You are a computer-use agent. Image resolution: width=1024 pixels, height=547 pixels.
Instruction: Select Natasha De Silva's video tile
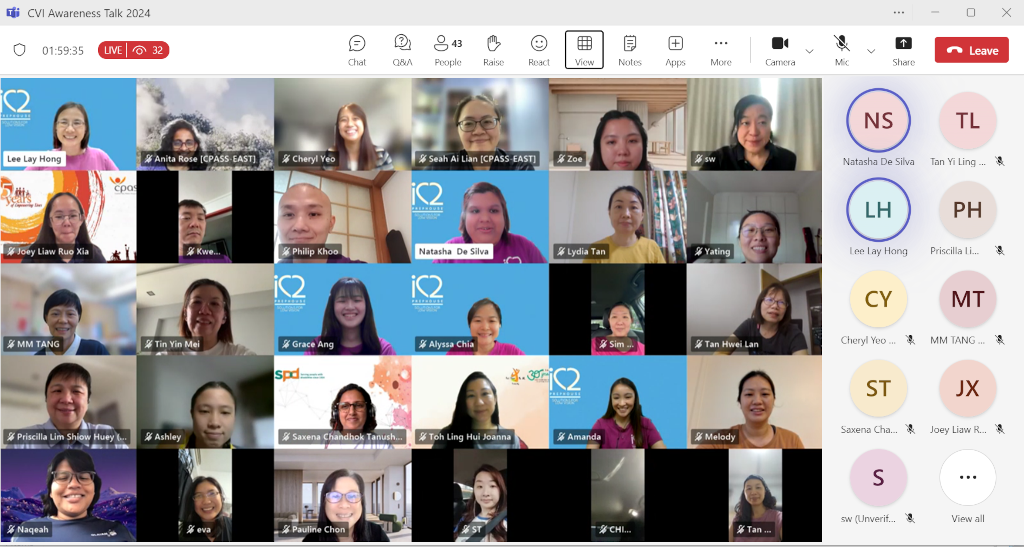click(480, 216)
